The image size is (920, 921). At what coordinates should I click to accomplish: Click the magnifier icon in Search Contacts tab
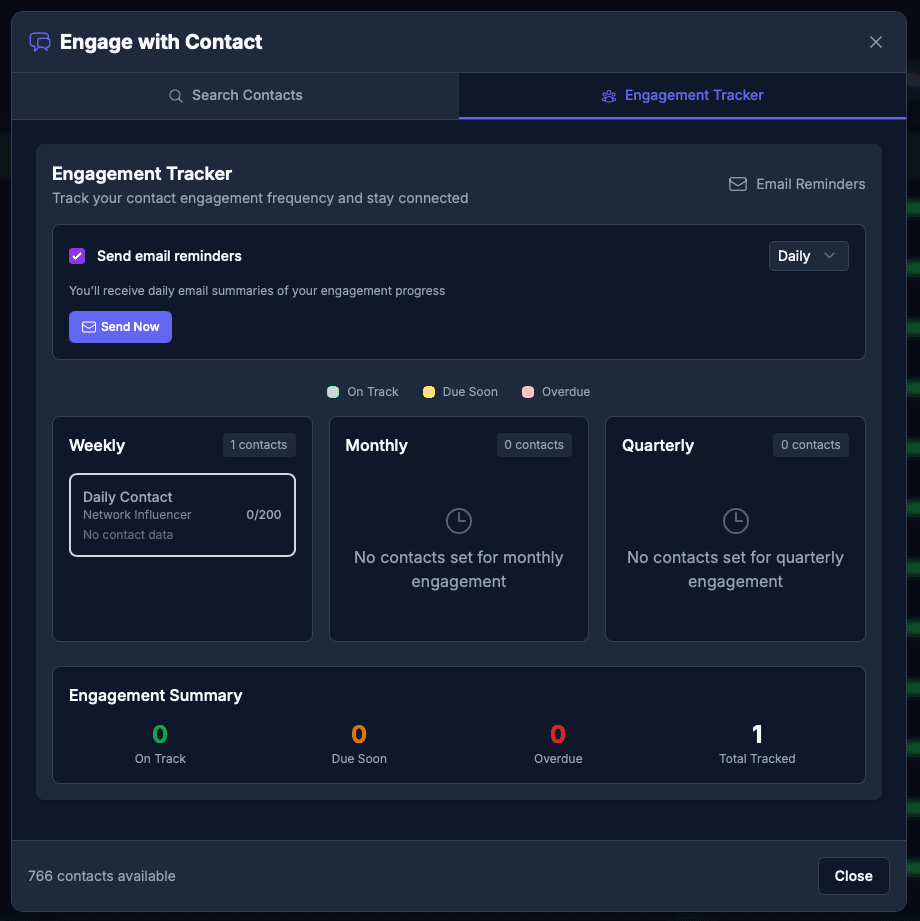176,96
